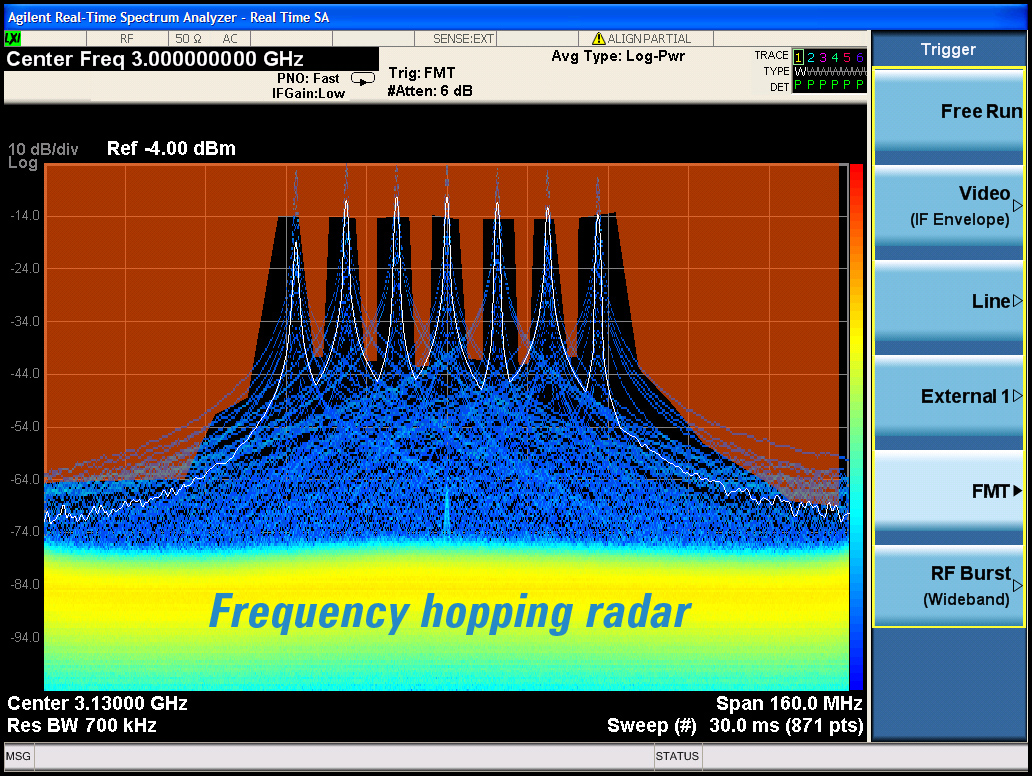The height and width of the screenshot is (776, 1032).
Task: Select the cyan trace 2 indicator
Action: coord(811,57)
